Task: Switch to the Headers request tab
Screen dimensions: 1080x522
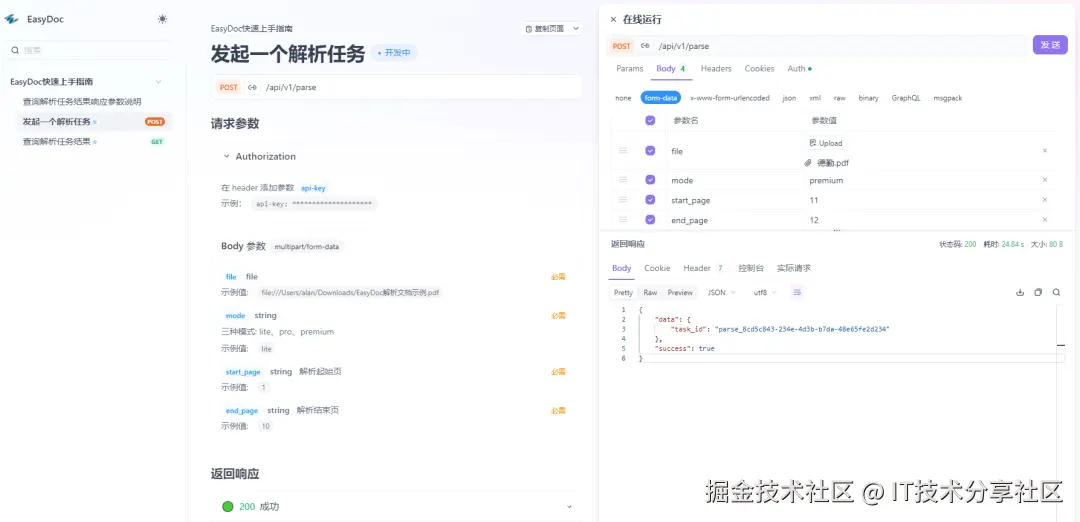Action: [x=716, y=69]
